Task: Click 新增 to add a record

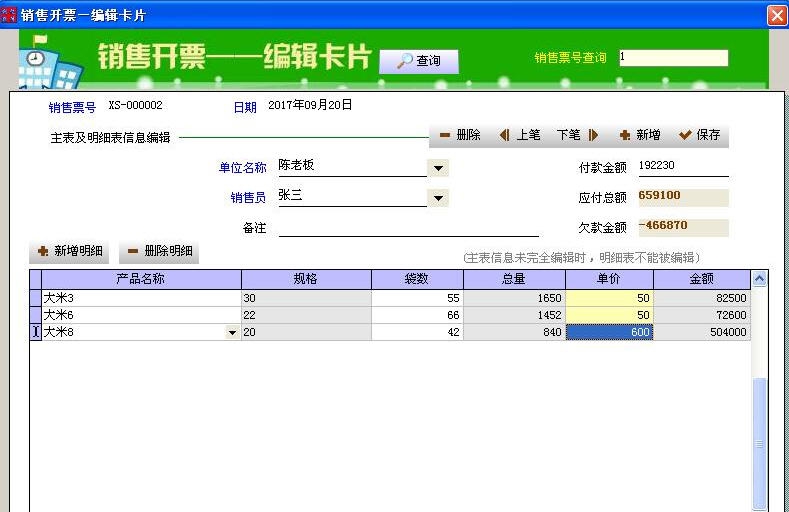Action: [x=640, y=135]
